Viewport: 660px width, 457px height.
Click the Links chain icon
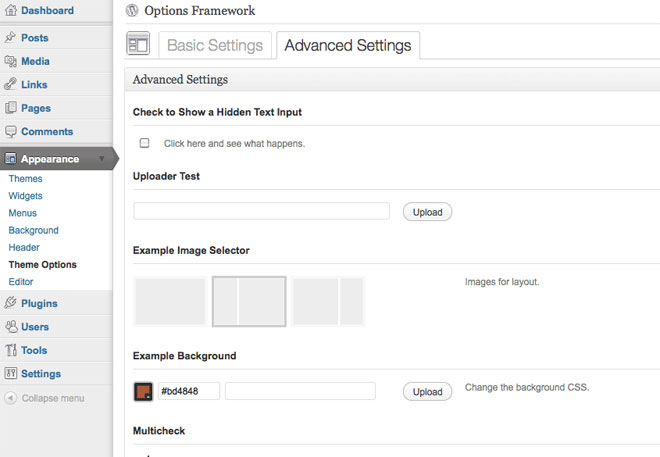point(11,84)
